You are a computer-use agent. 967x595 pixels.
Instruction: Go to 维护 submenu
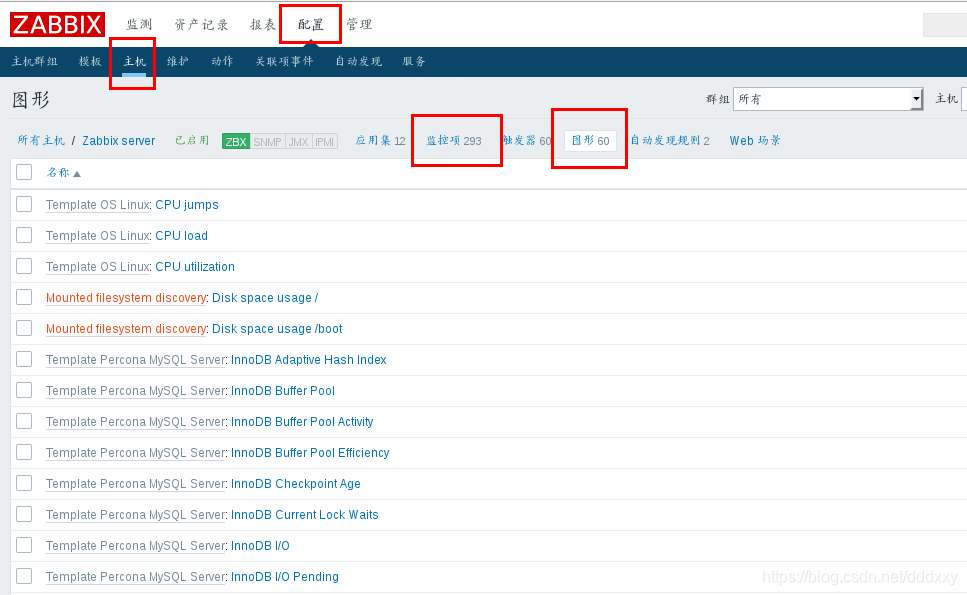coord(178,62)
